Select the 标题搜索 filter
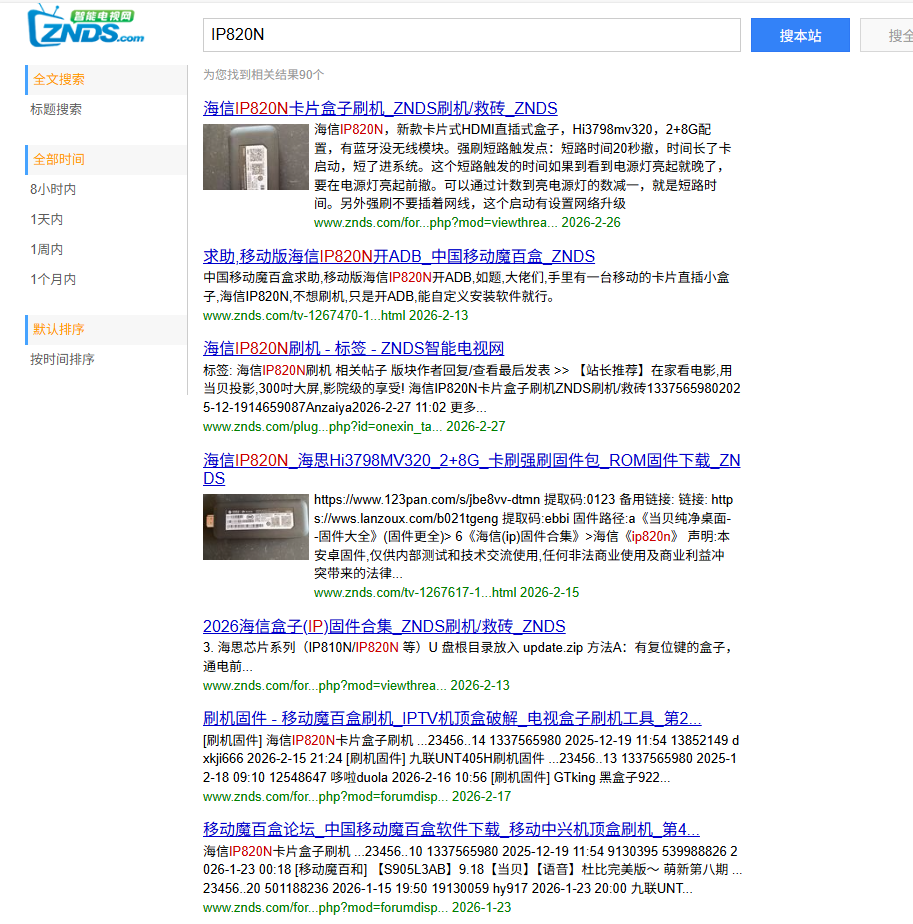This screenshot has height=924, width=913. tap(56, 109)
